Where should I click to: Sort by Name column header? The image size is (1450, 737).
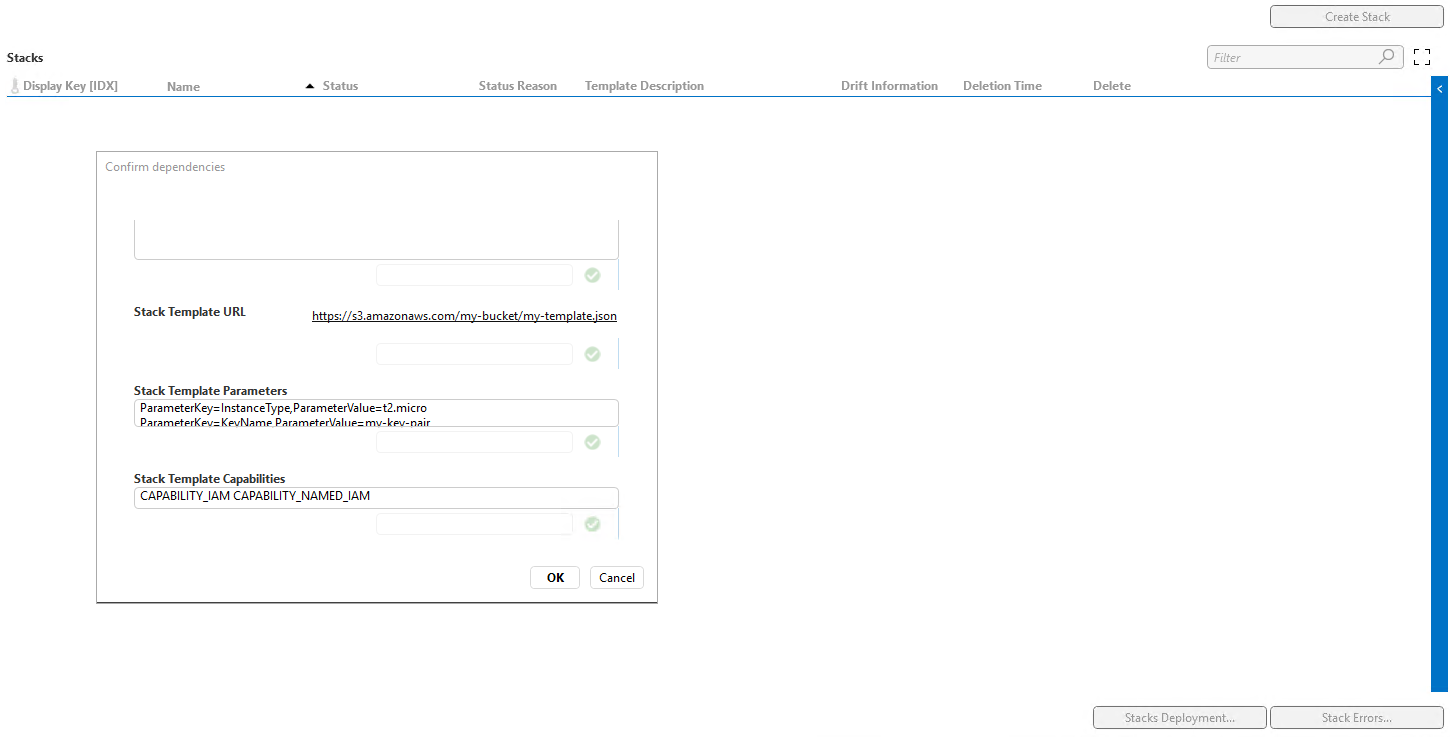click(183, 87)
